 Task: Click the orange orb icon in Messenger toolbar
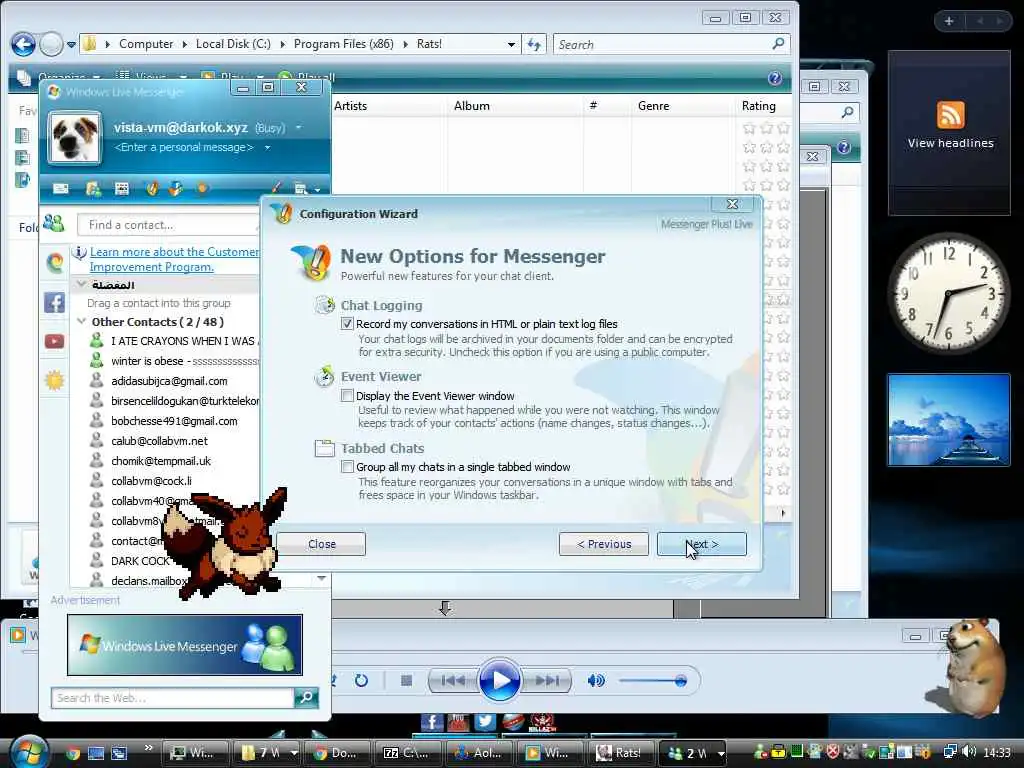click(202, 188)
